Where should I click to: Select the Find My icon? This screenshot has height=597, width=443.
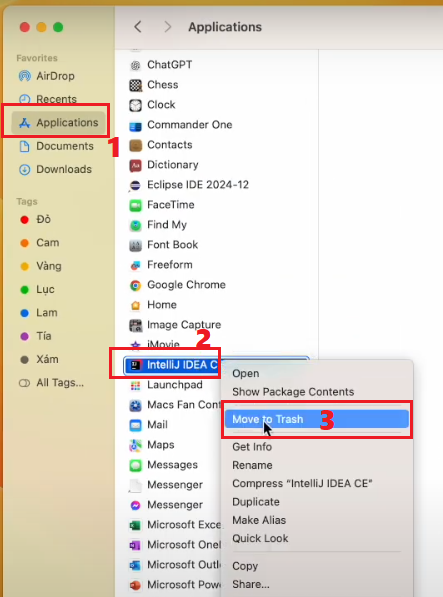tap(135, 225)
